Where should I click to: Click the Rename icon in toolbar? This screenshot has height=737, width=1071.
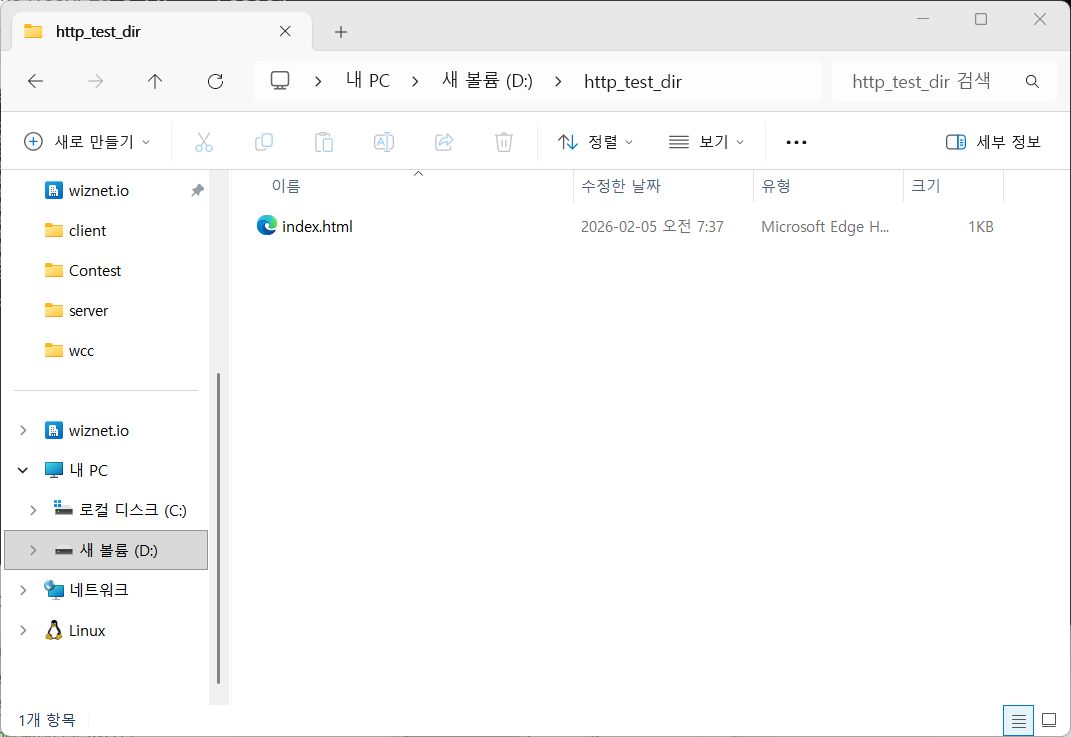click(384, 142)
